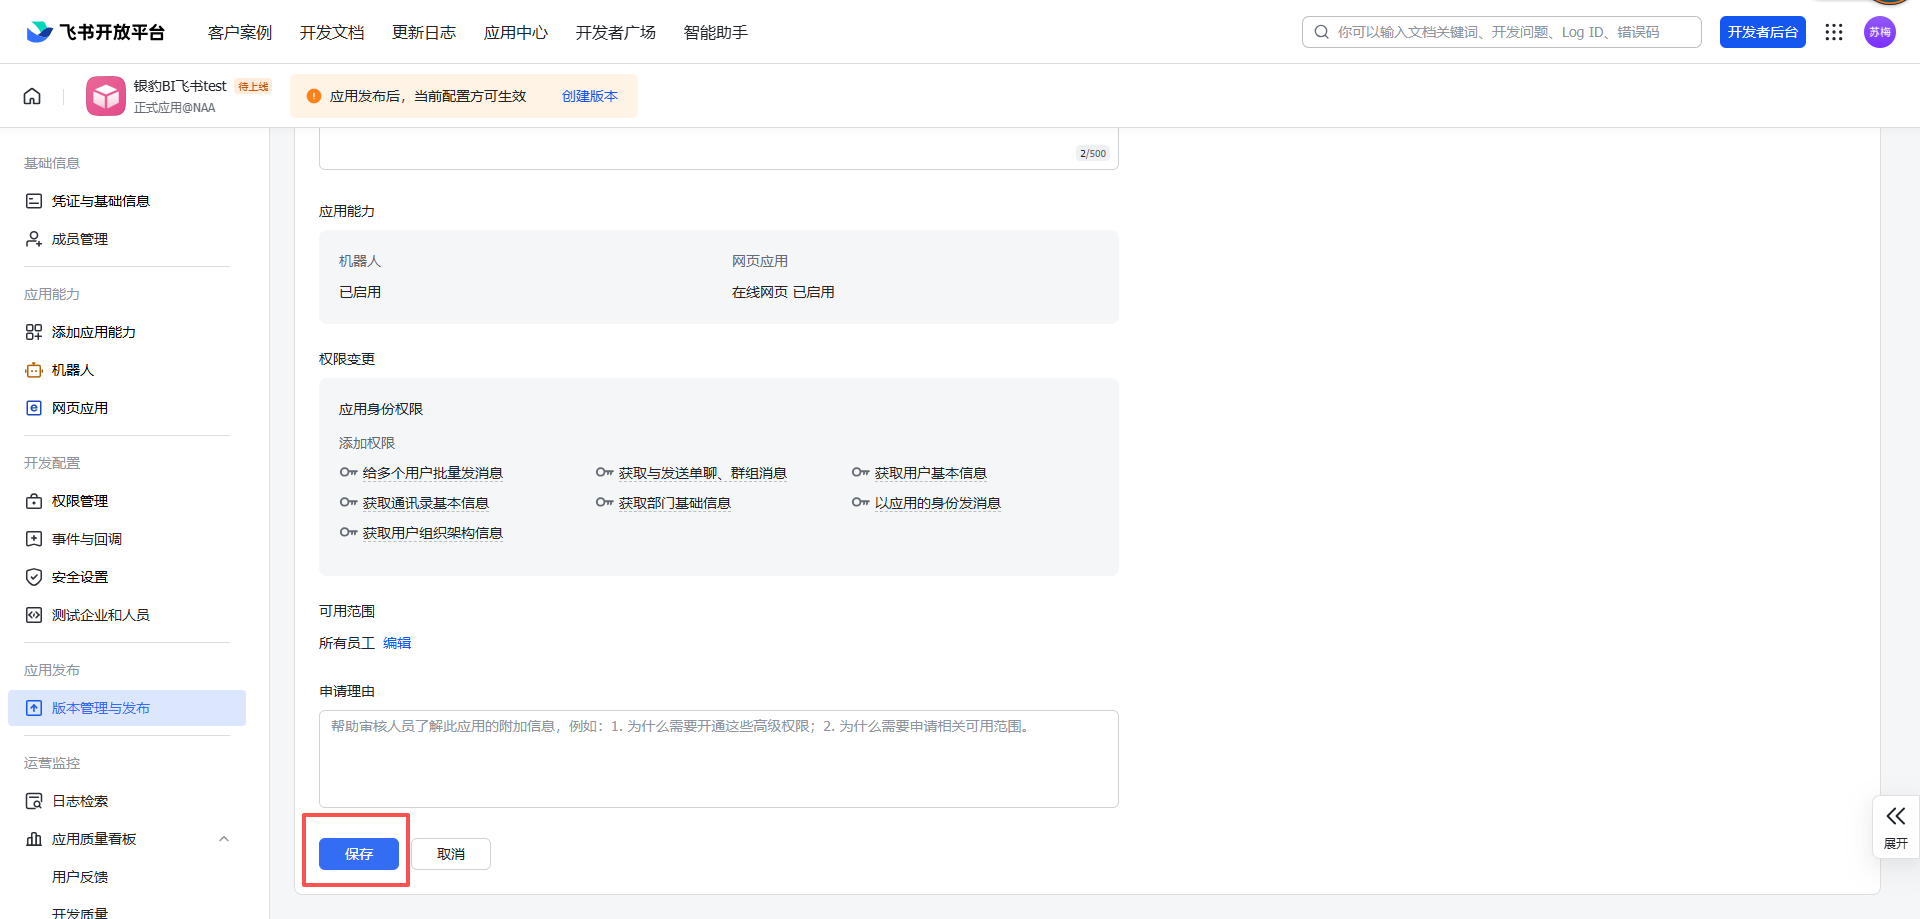Screen dimensions: 1920x919
Task: Open 安全设置 sidebar item
Action: [x=80, y=577]
